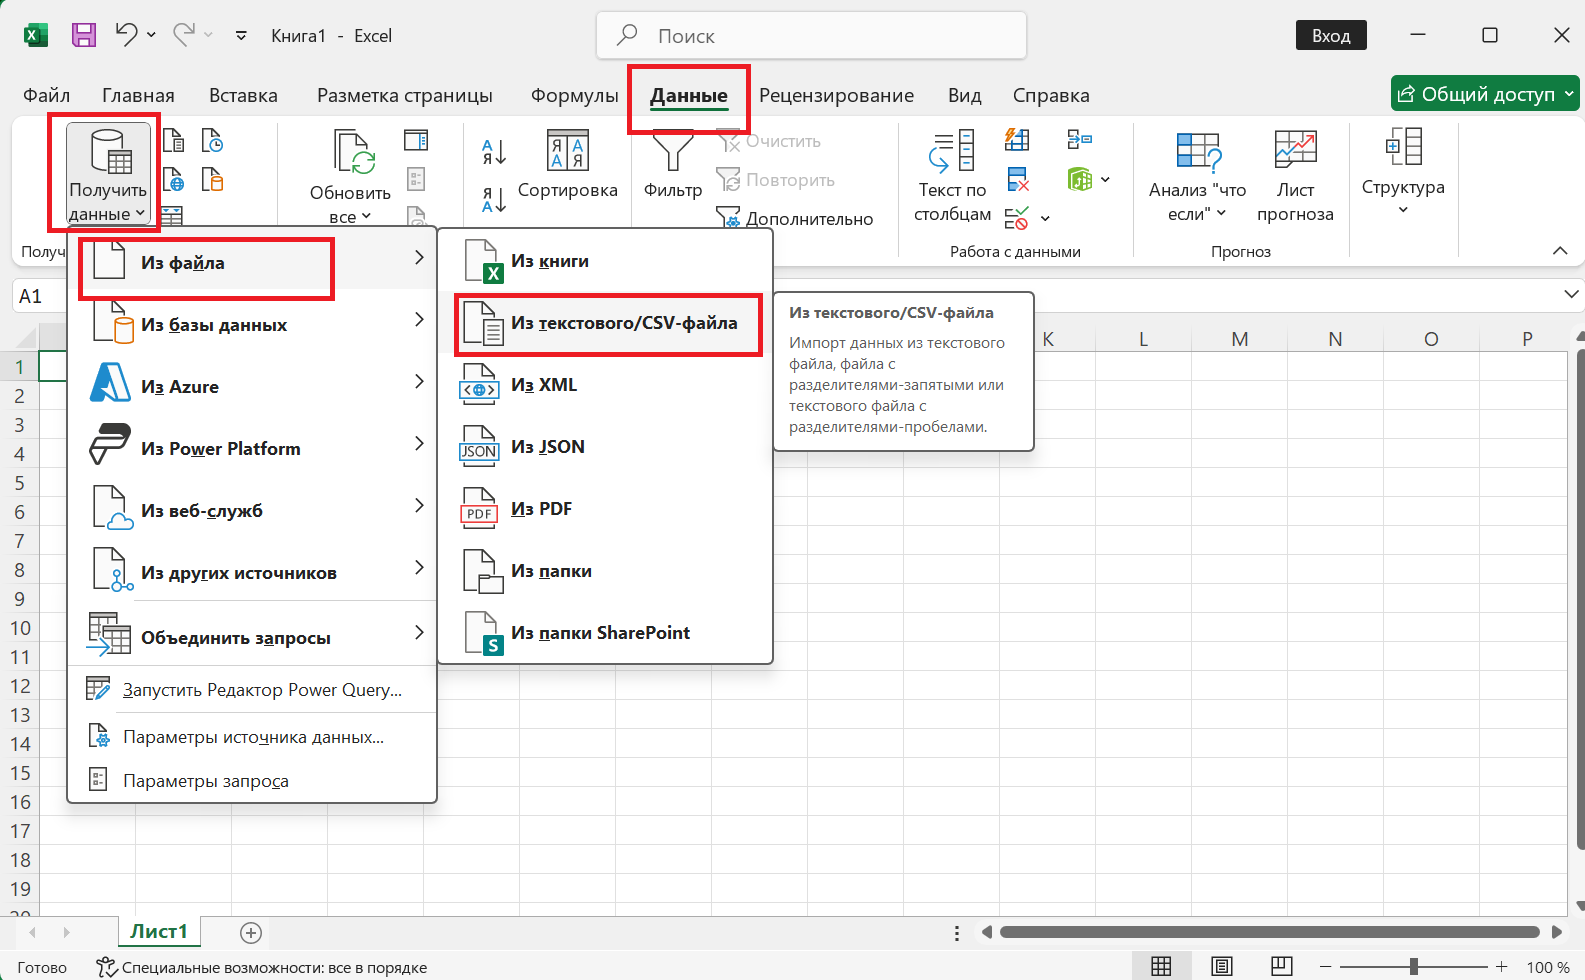The image size is (1585, 980).
Task: Open the Файл tab
Action: click(46, 95)
